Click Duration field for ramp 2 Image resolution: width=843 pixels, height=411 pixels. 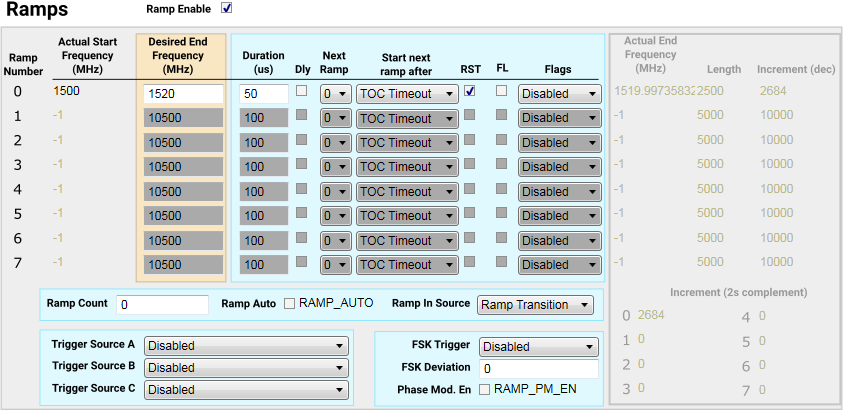coord(264,143)
